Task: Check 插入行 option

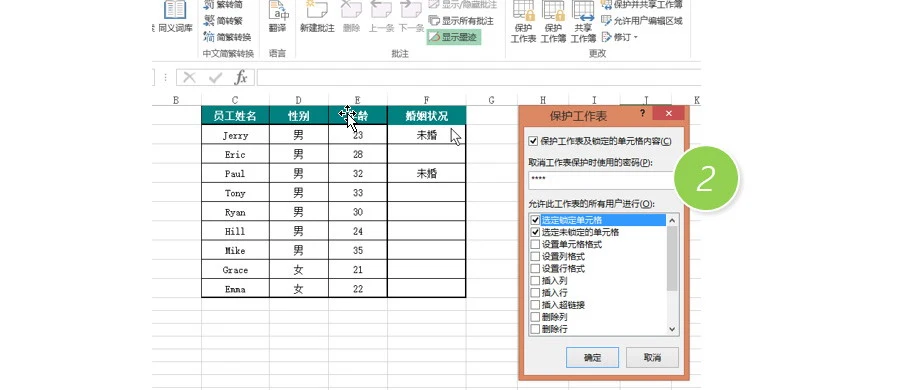Action: 535,292
